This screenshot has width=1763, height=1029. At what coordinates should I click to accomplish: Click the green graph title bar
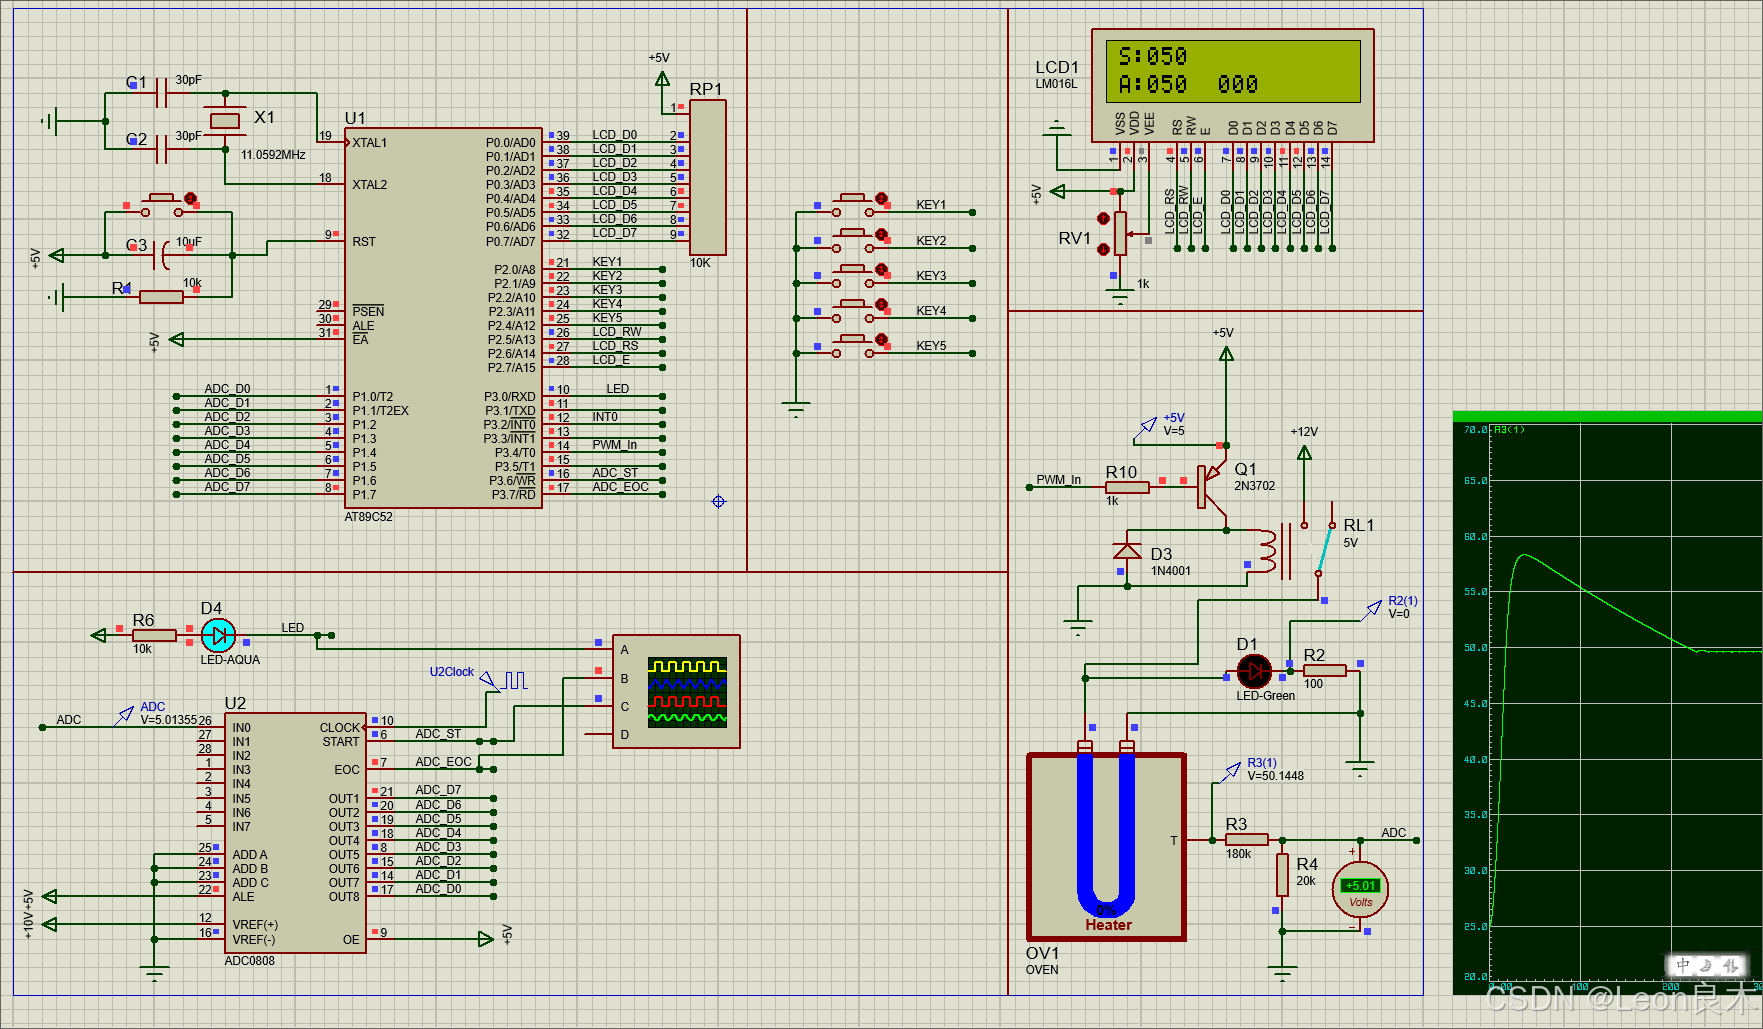point(1607,416)
